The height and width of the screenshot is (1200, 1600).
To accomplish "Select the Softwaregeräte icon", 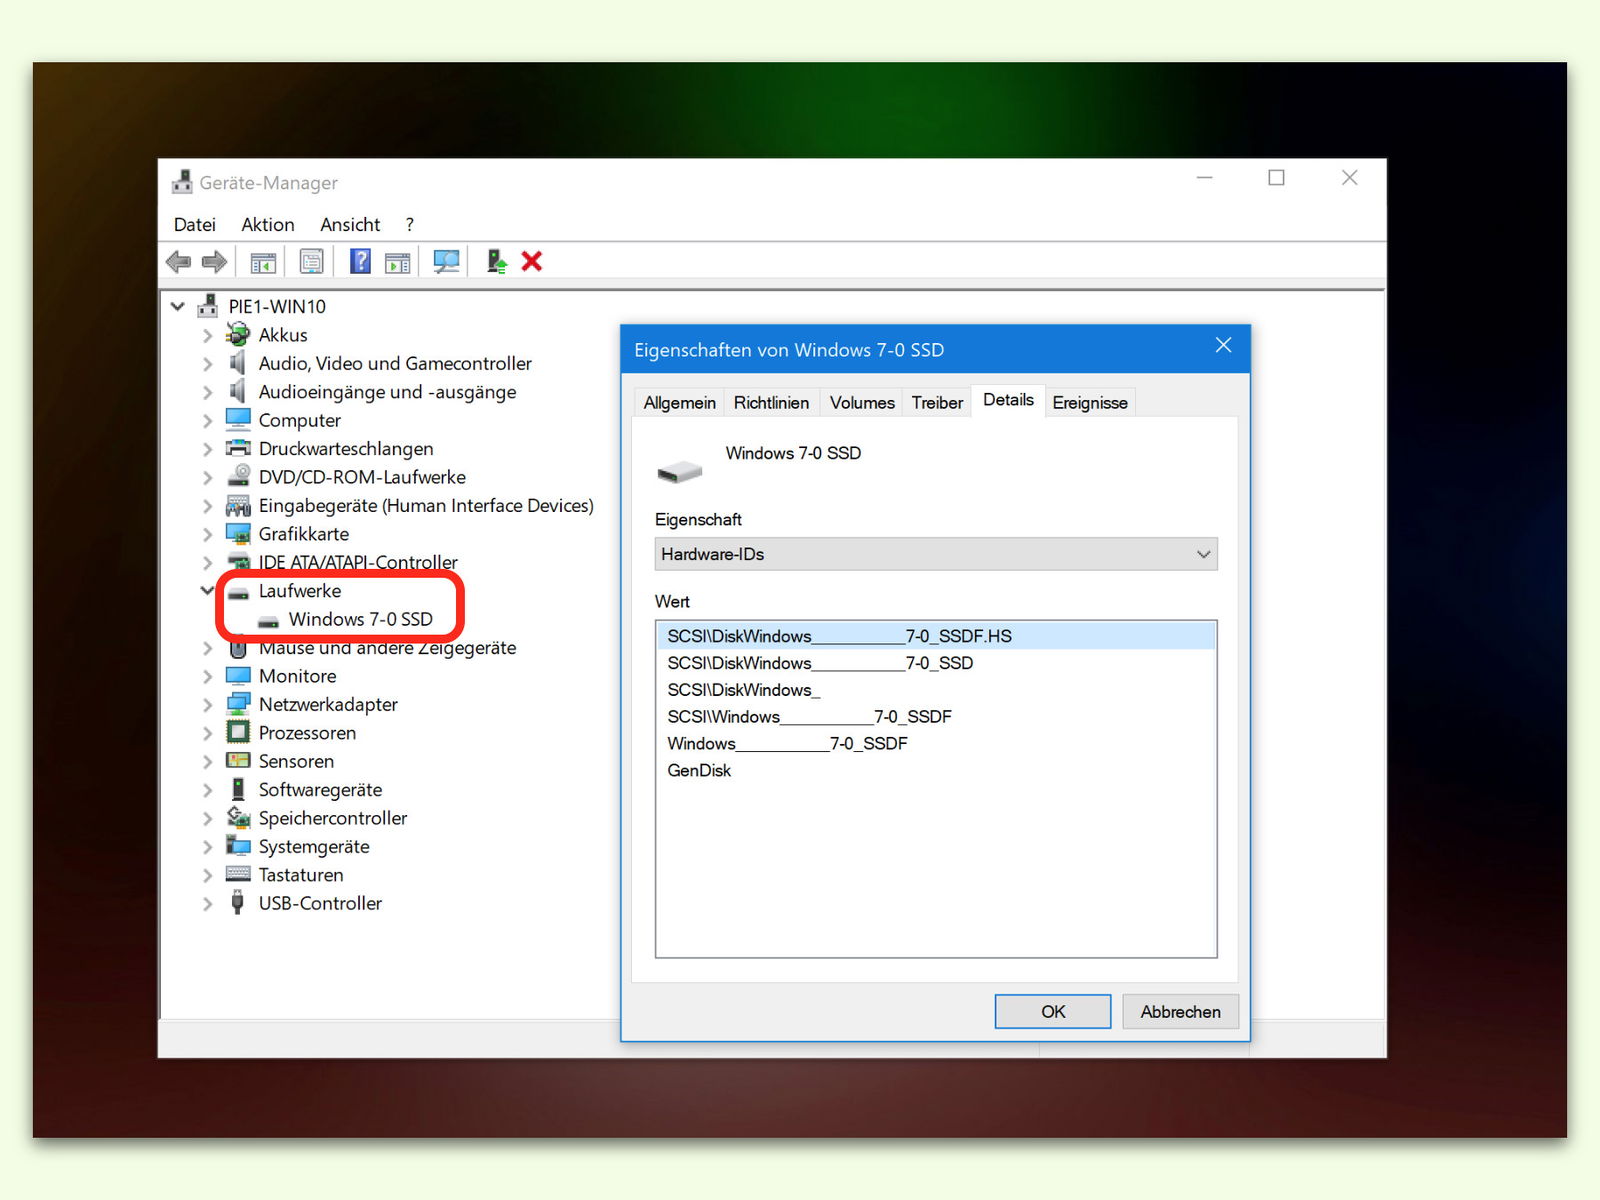I will tap(238, 789).
